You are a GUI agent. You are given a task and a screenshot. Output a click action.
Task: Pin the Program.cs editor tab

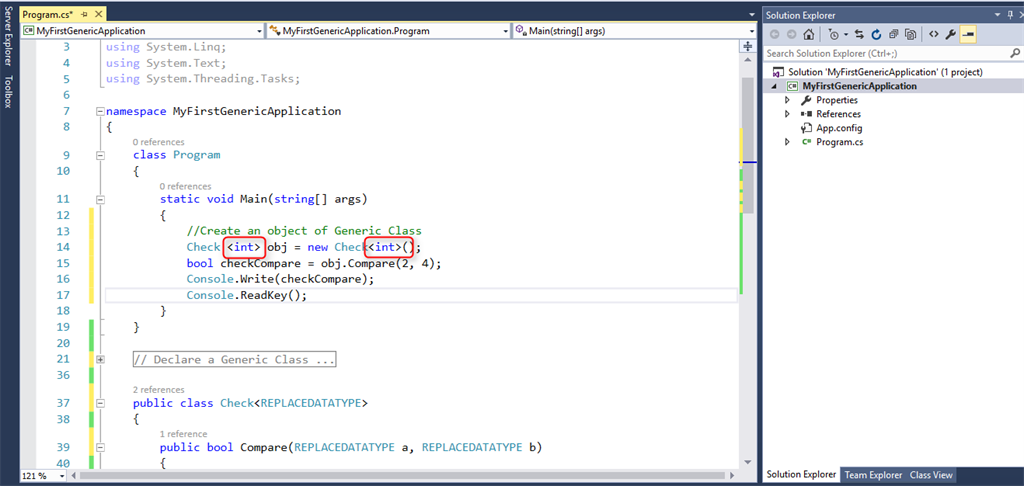point(86,14)
